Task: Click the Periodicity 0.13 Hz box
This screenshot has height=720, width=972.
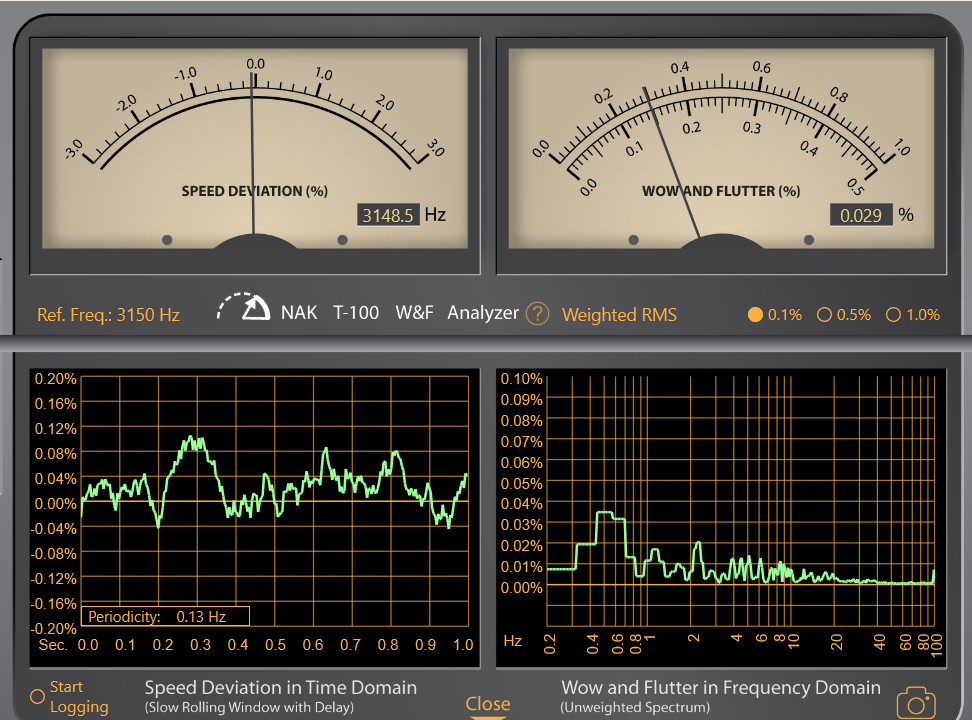Action: [165, 616]
